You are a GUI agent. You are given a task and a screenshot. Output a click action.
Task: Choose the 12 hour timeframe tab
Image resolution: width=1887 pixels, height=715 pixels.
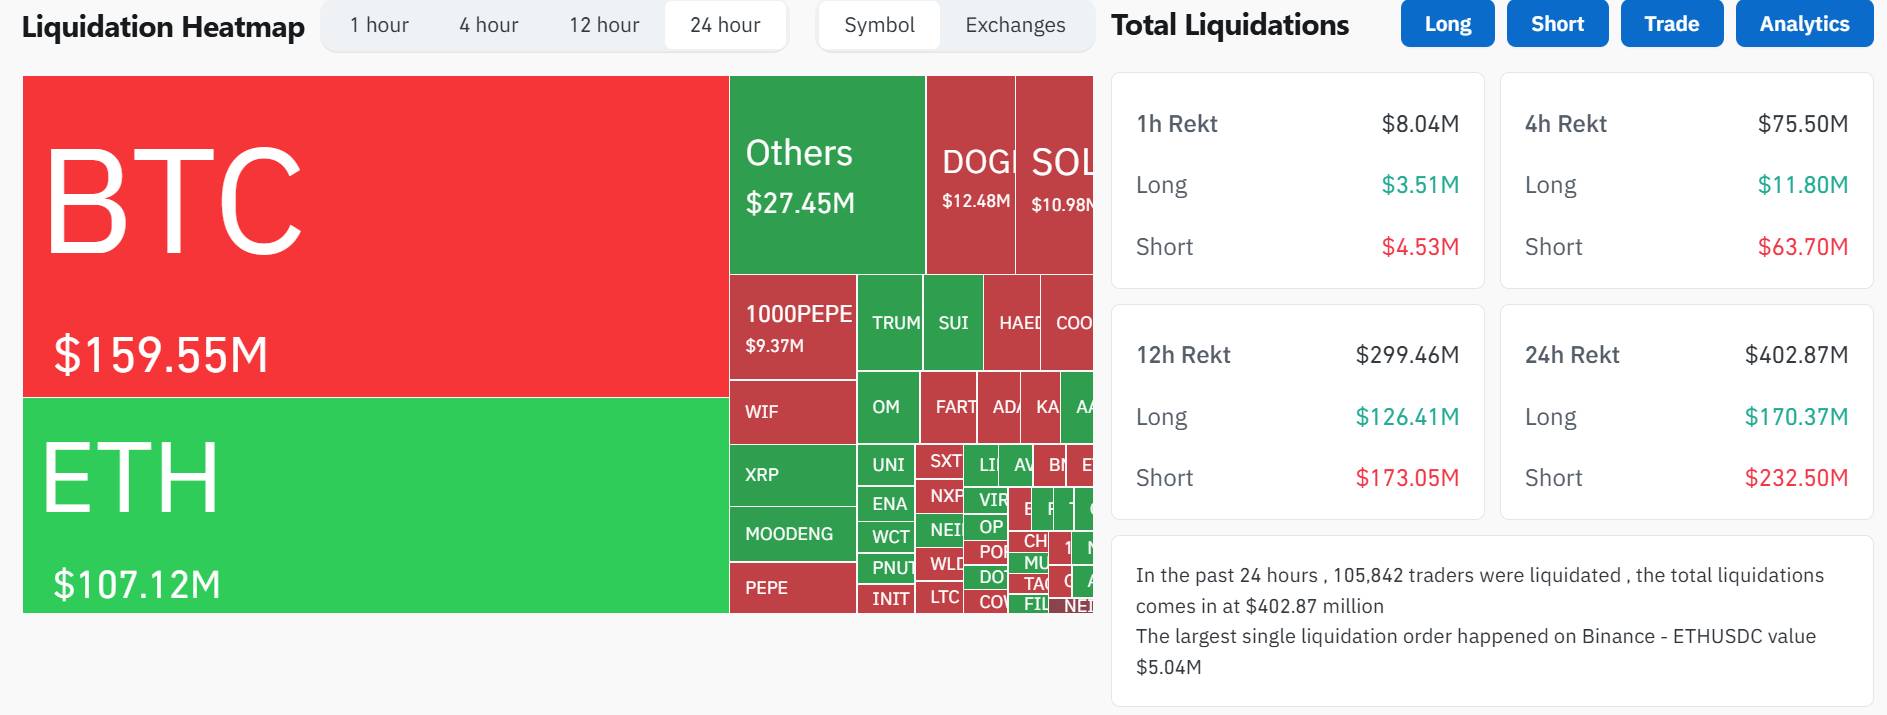click(604, 25)
